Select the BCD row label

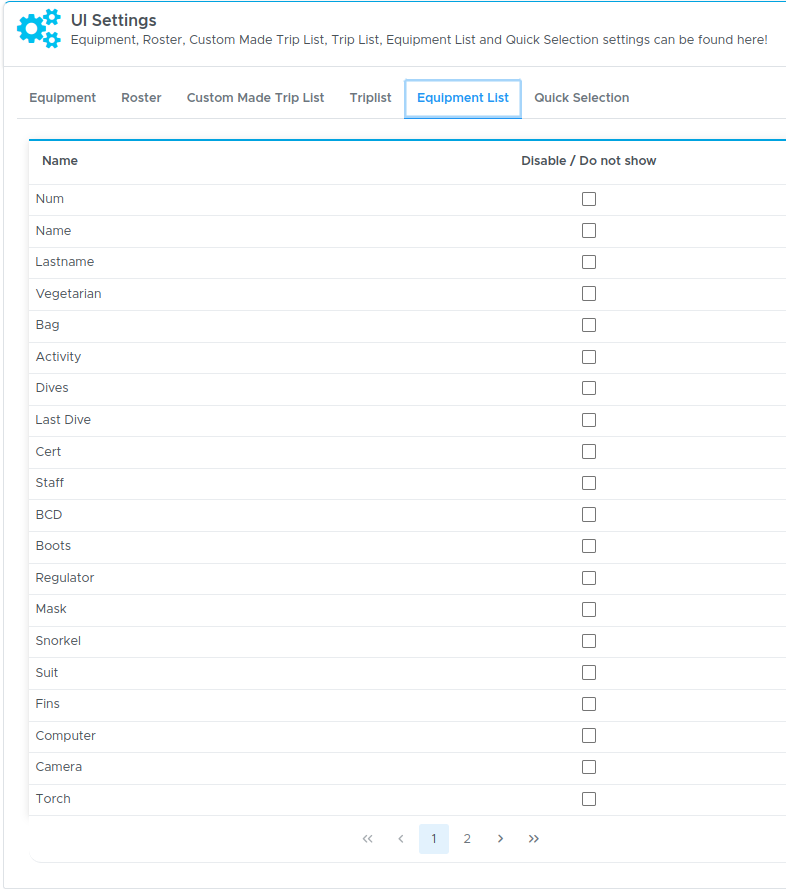click(49, 515)
